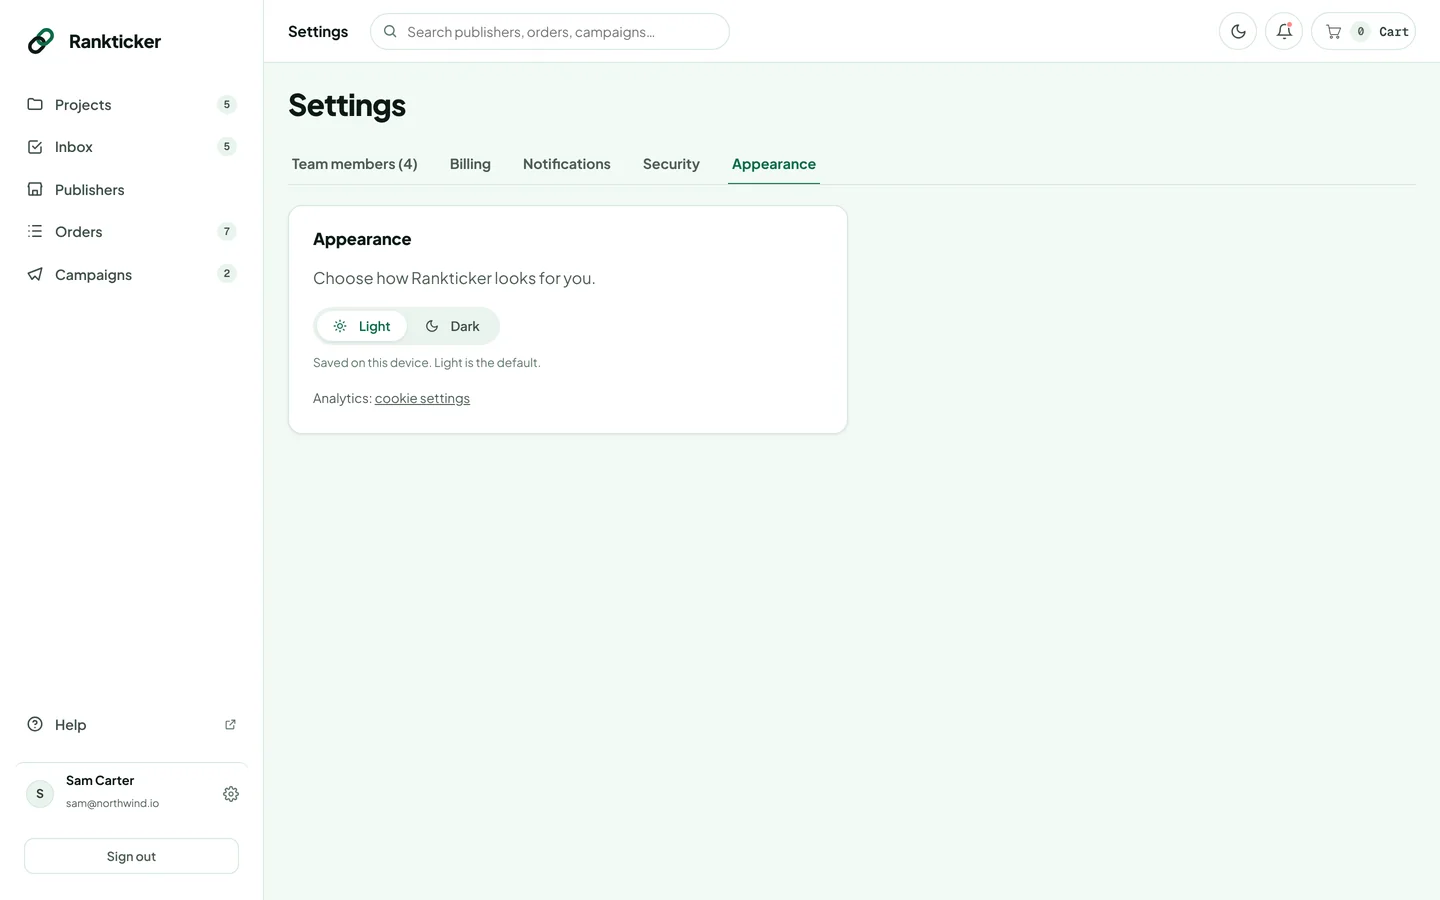1440x900 pixels.
Task: Select the Light theme option
Action: [362, 327]
